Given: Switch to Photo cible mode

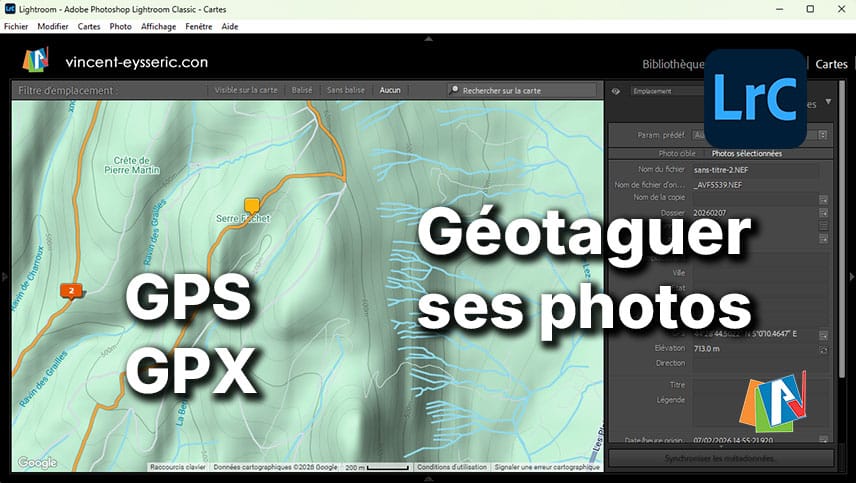Looking at the screenshot, I should (x=677, y=154).
